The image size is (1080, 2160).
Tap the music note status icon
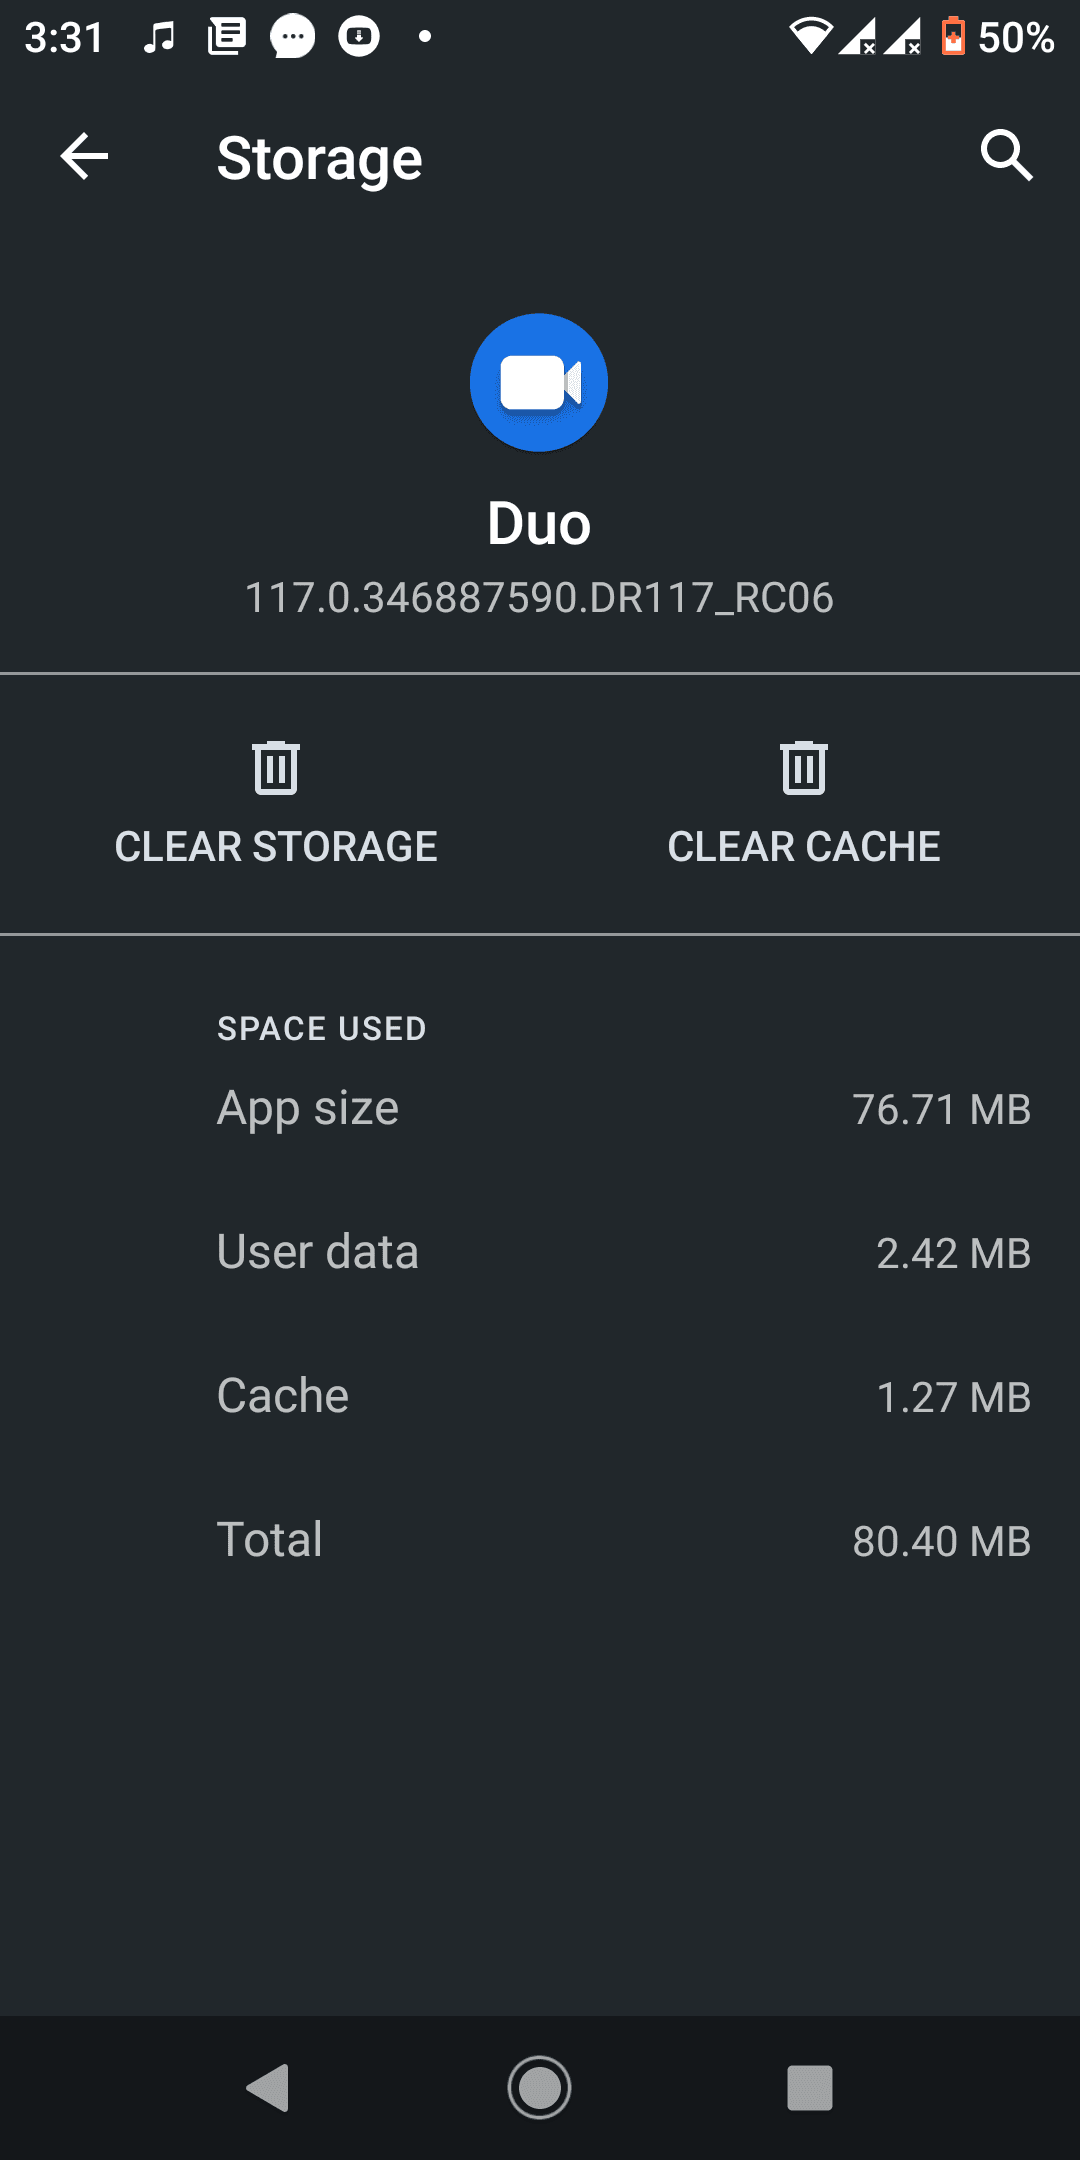(159, 38)
